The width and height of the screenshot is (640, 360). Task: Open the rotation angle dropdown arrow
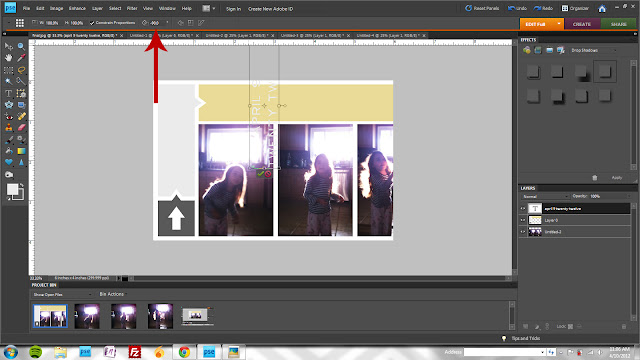(x=167, y=22)
